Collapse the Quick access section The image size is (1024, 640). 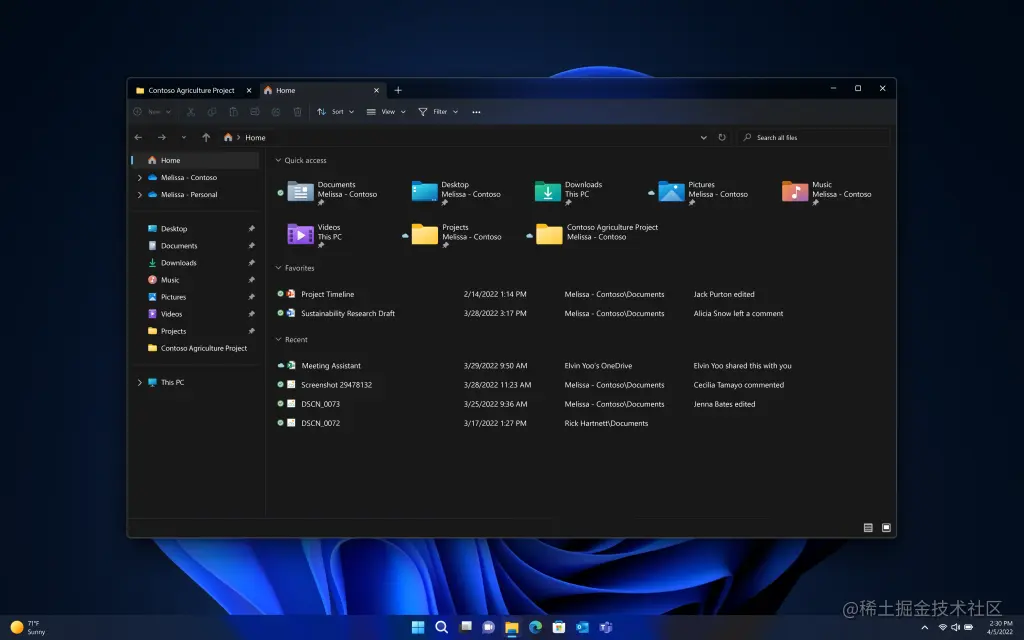tap(278, 160)
